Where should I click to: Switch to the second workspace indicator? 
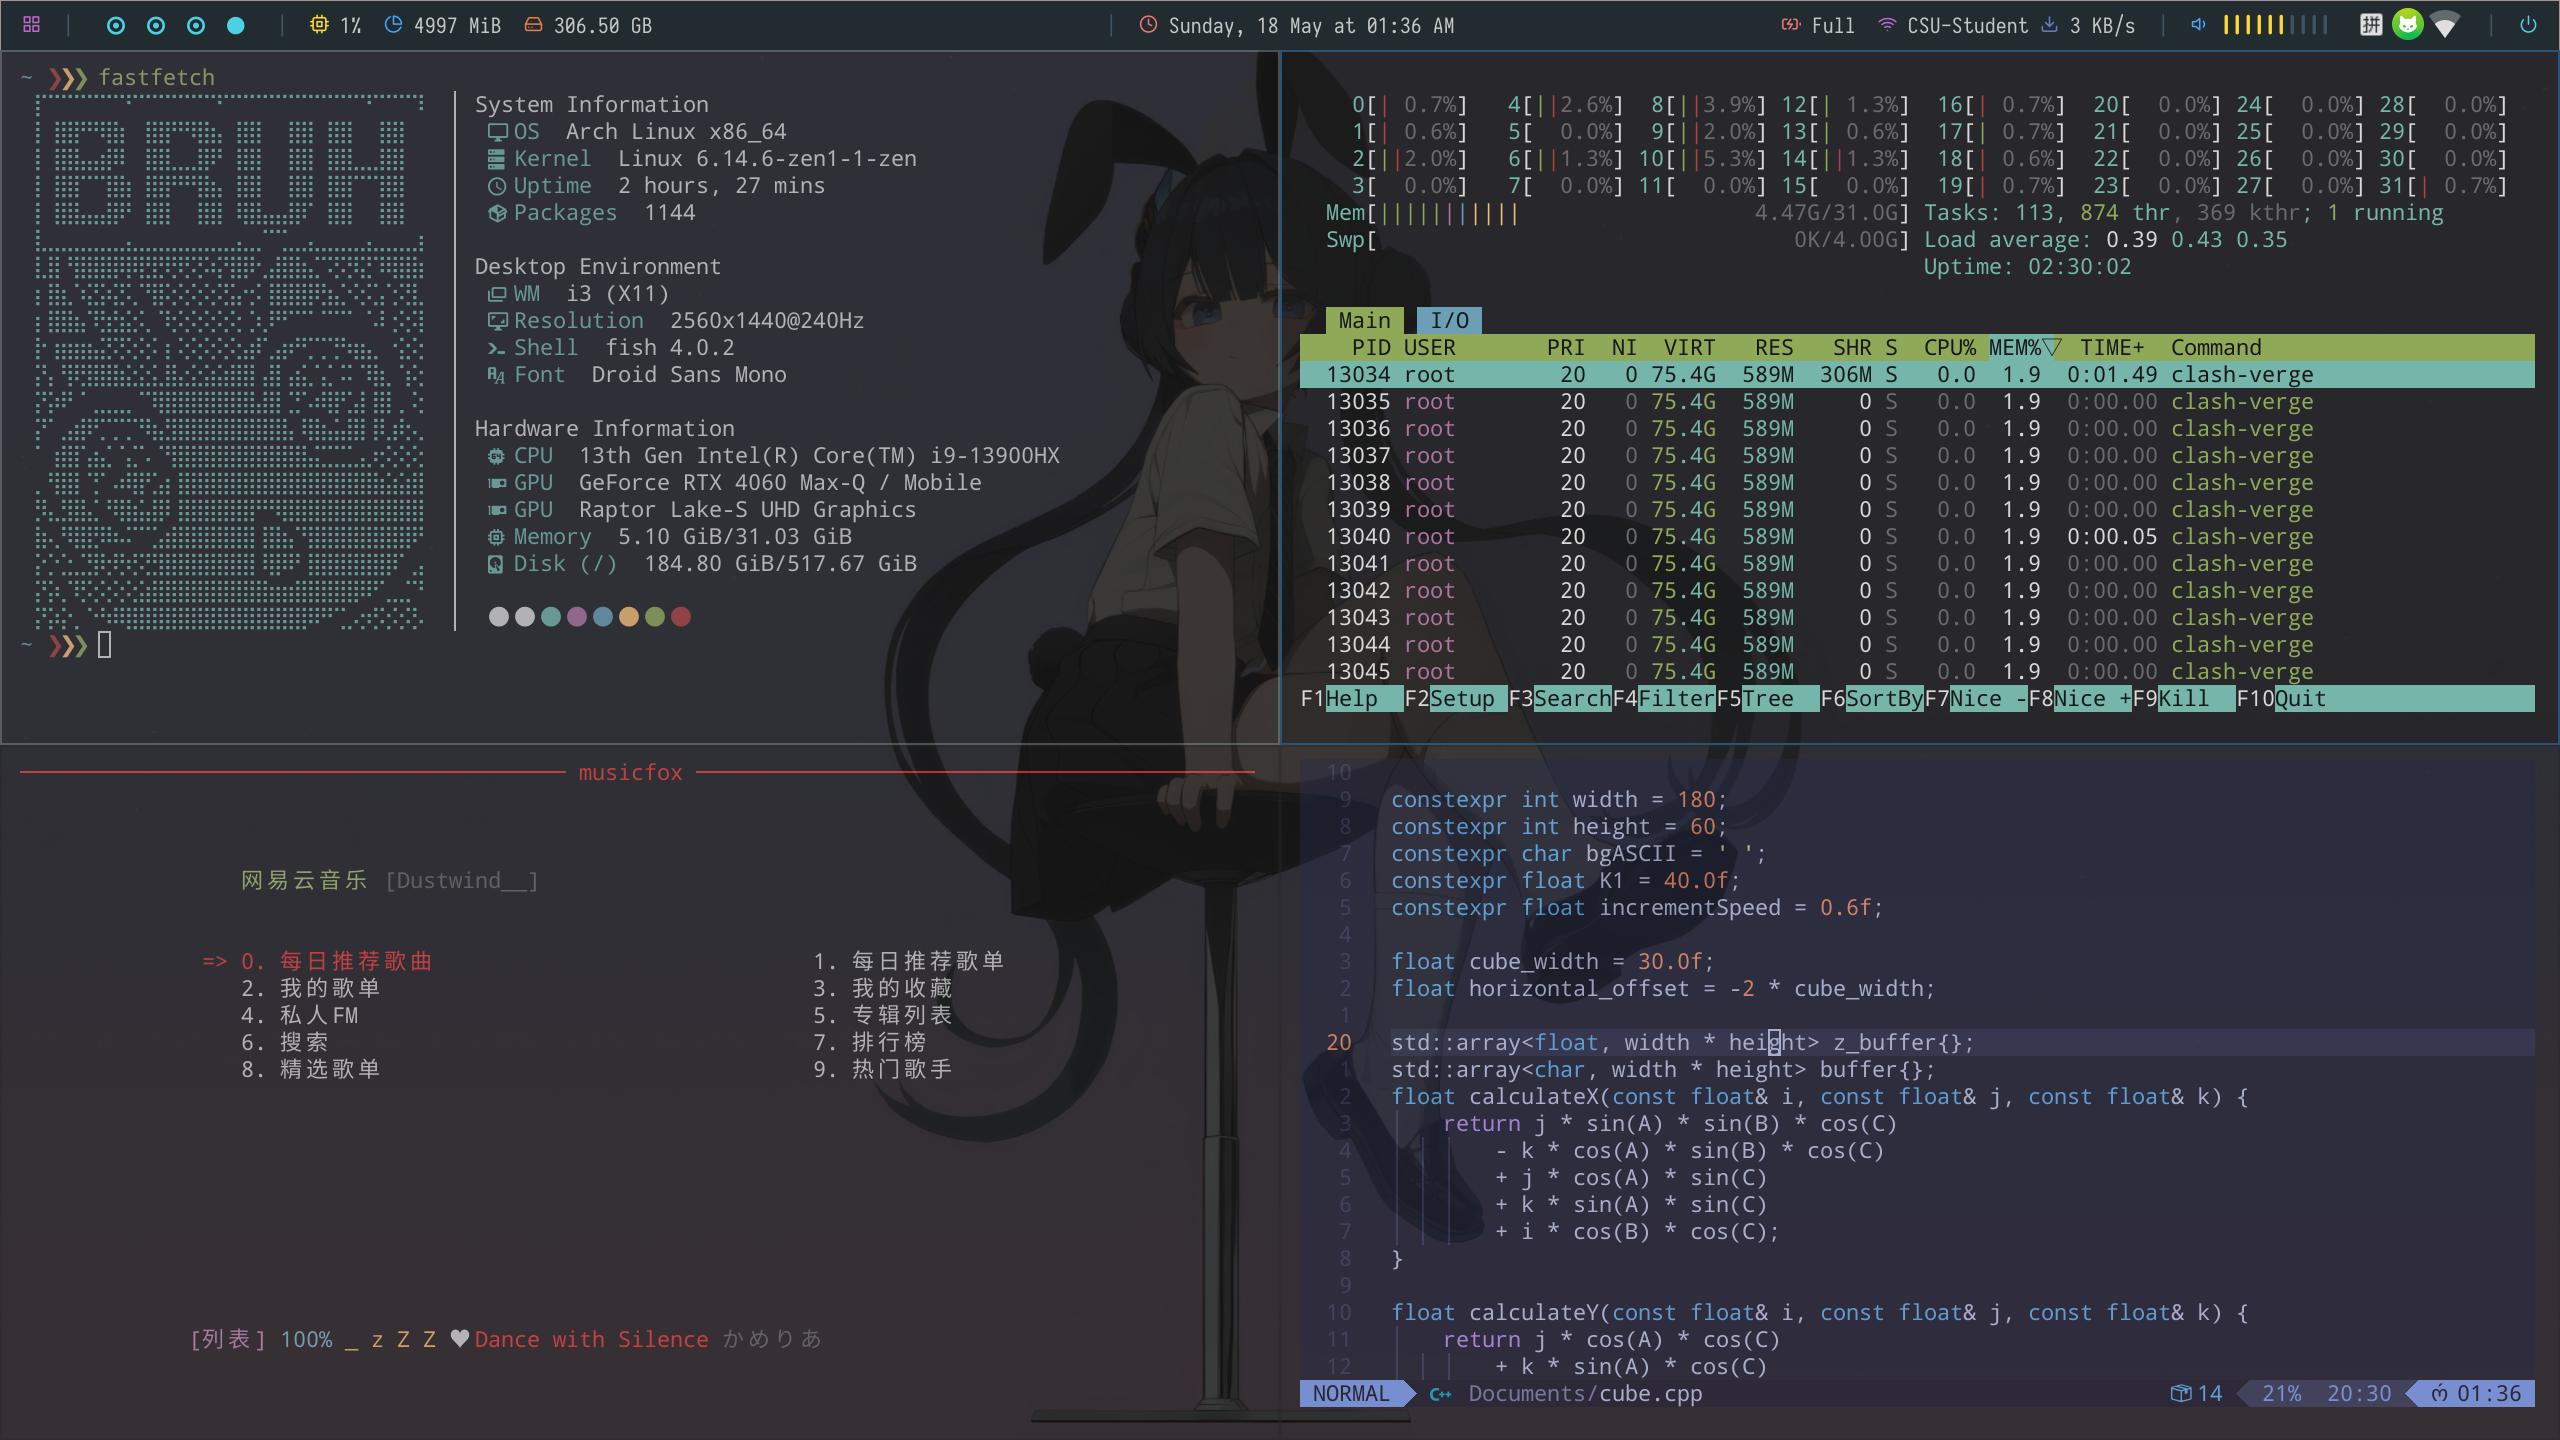(x=156, y=26)
